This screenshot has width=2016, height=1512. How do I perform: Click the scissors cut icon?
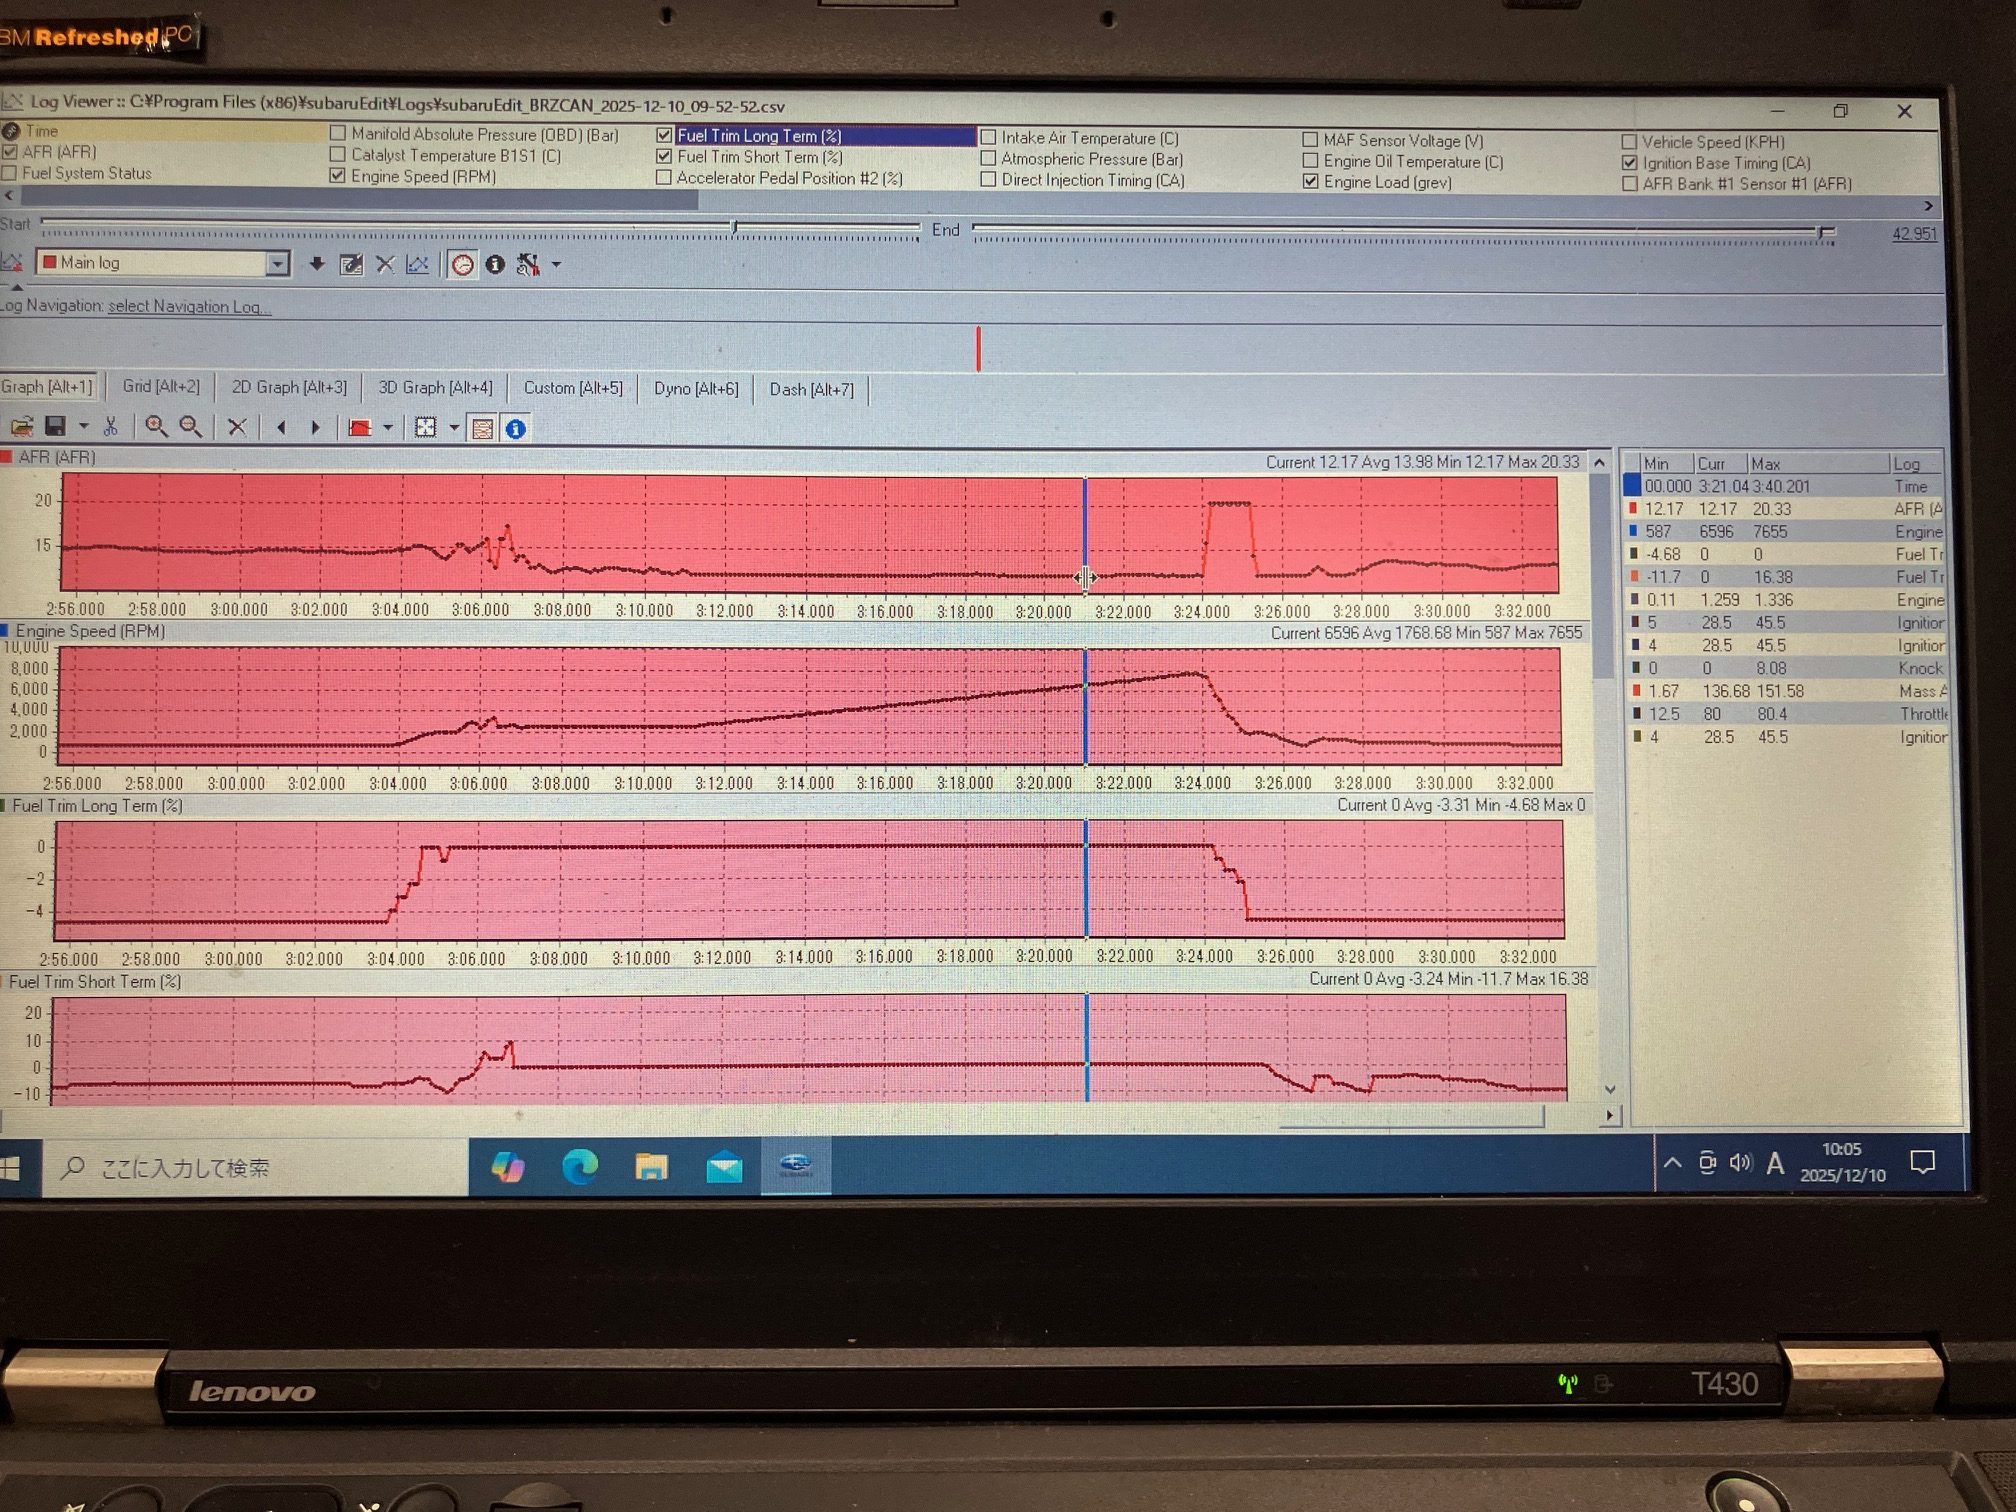pyautogui.click(x=111, y=427)
